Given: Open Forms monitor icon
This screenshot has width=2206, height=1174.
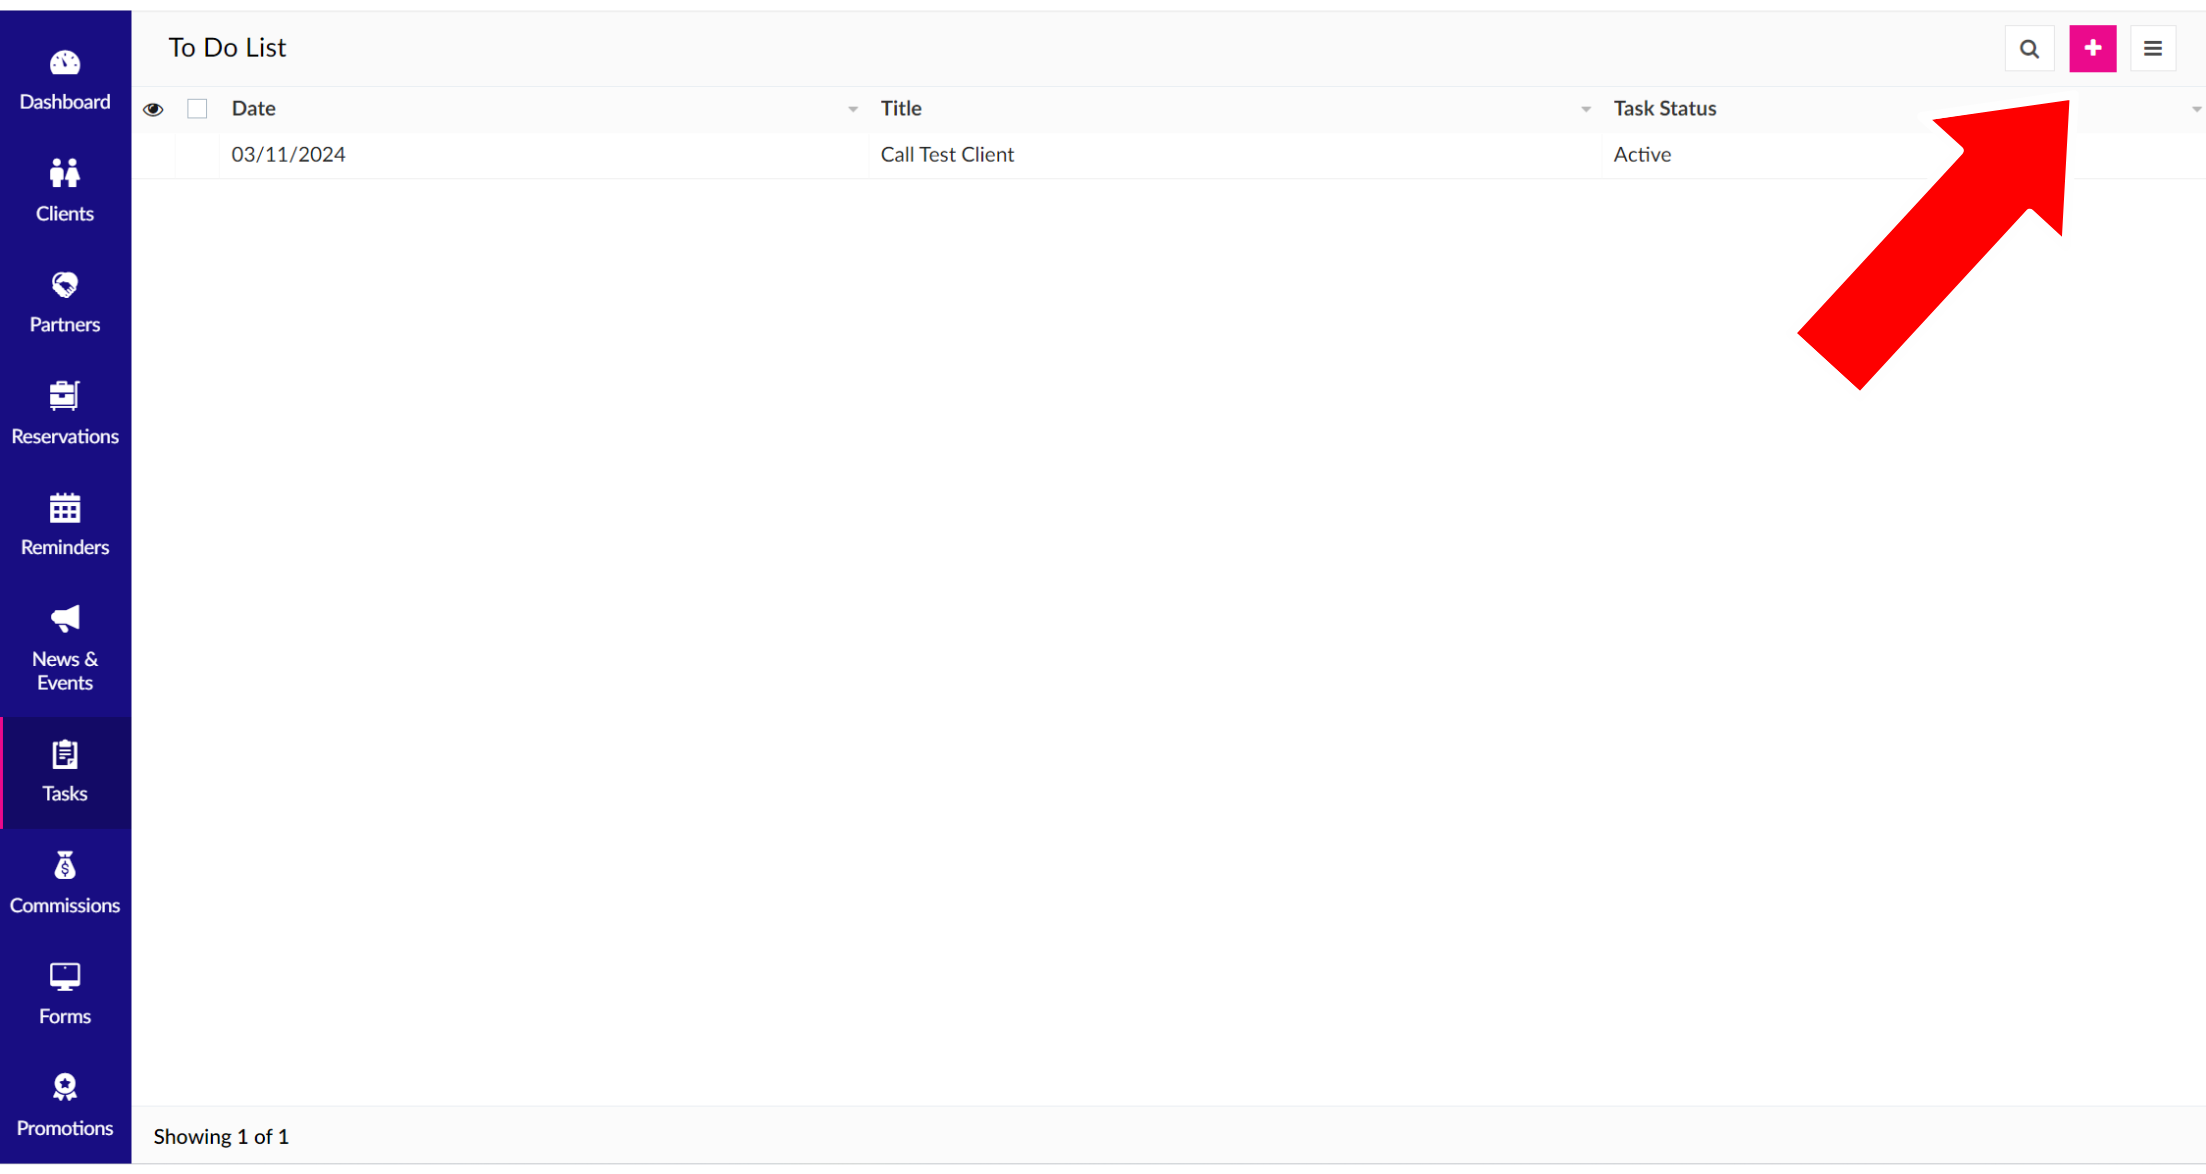Looking at the screenshot, I should [65, 977].
